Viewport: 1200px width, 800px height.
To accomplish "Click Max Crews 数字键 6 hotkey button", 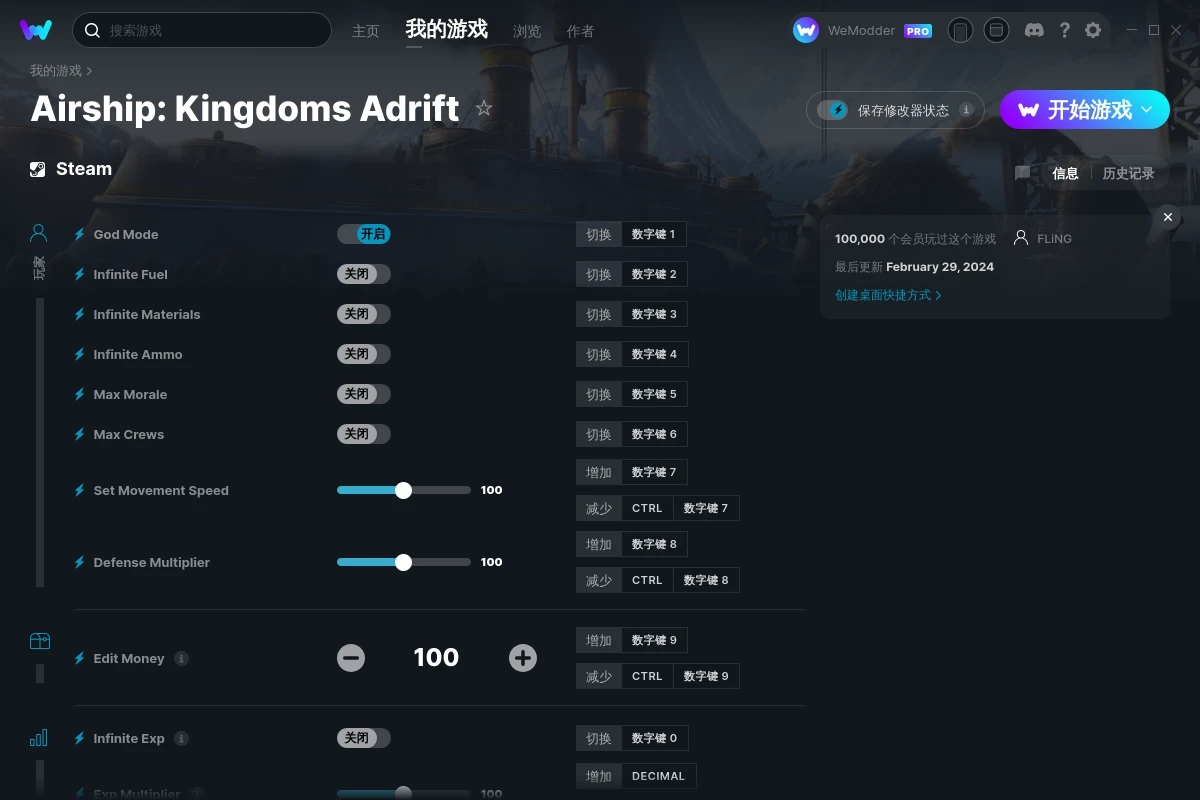I will 654,434.
